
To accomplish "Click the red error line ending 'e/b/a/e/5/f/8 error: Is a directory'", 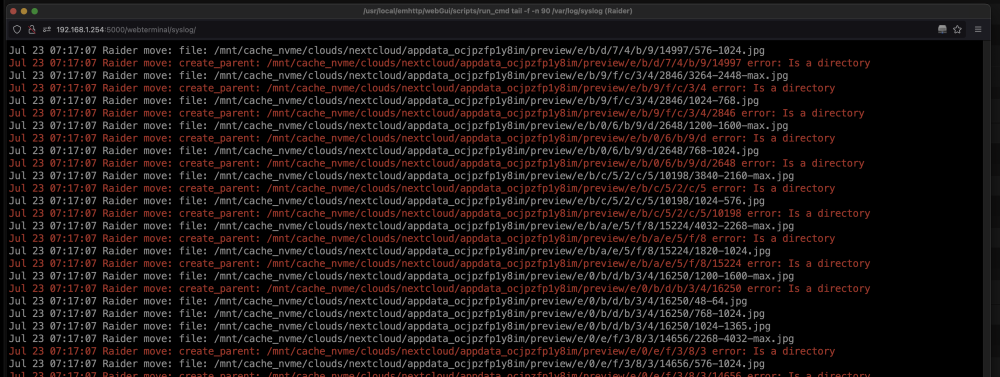I will 422,239.
